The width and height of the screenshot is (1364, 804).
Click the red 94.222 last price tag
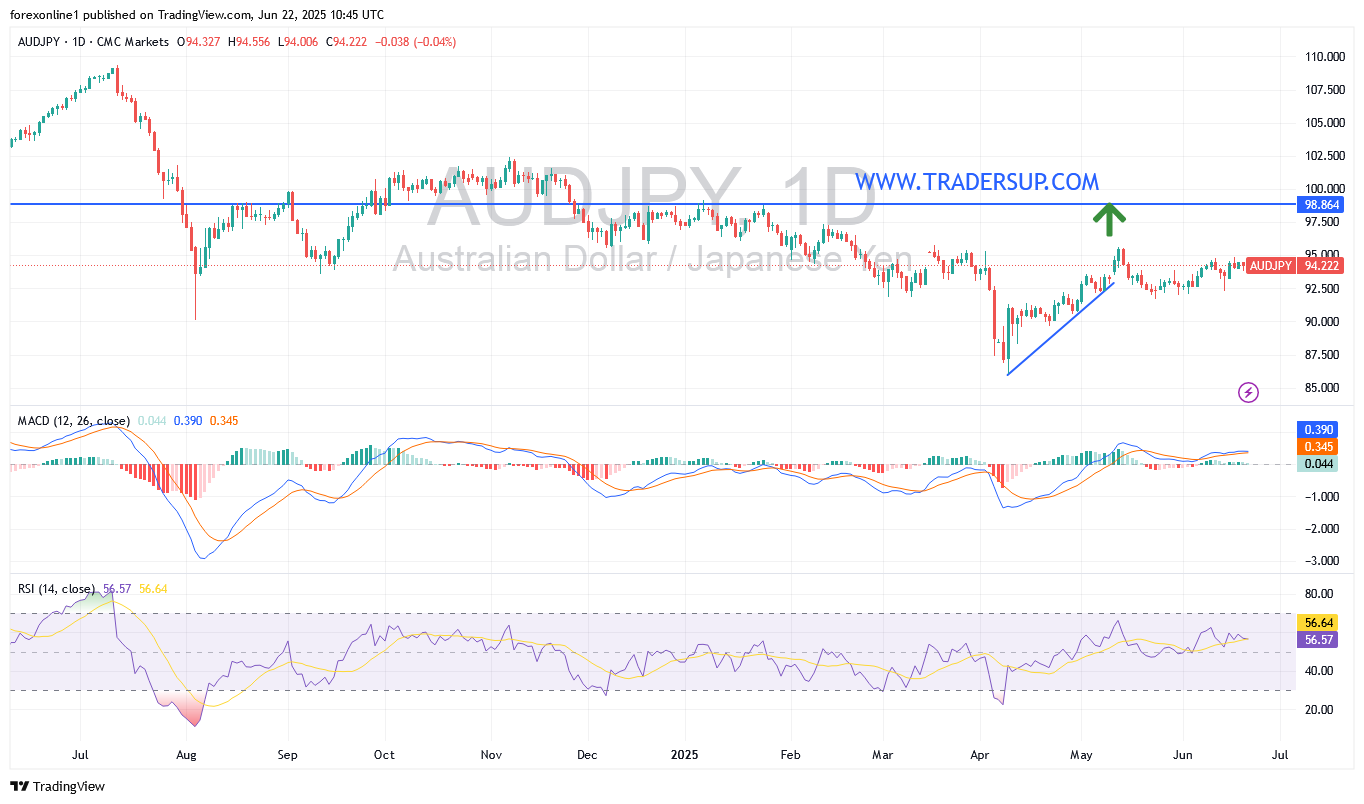(1321, 265)
